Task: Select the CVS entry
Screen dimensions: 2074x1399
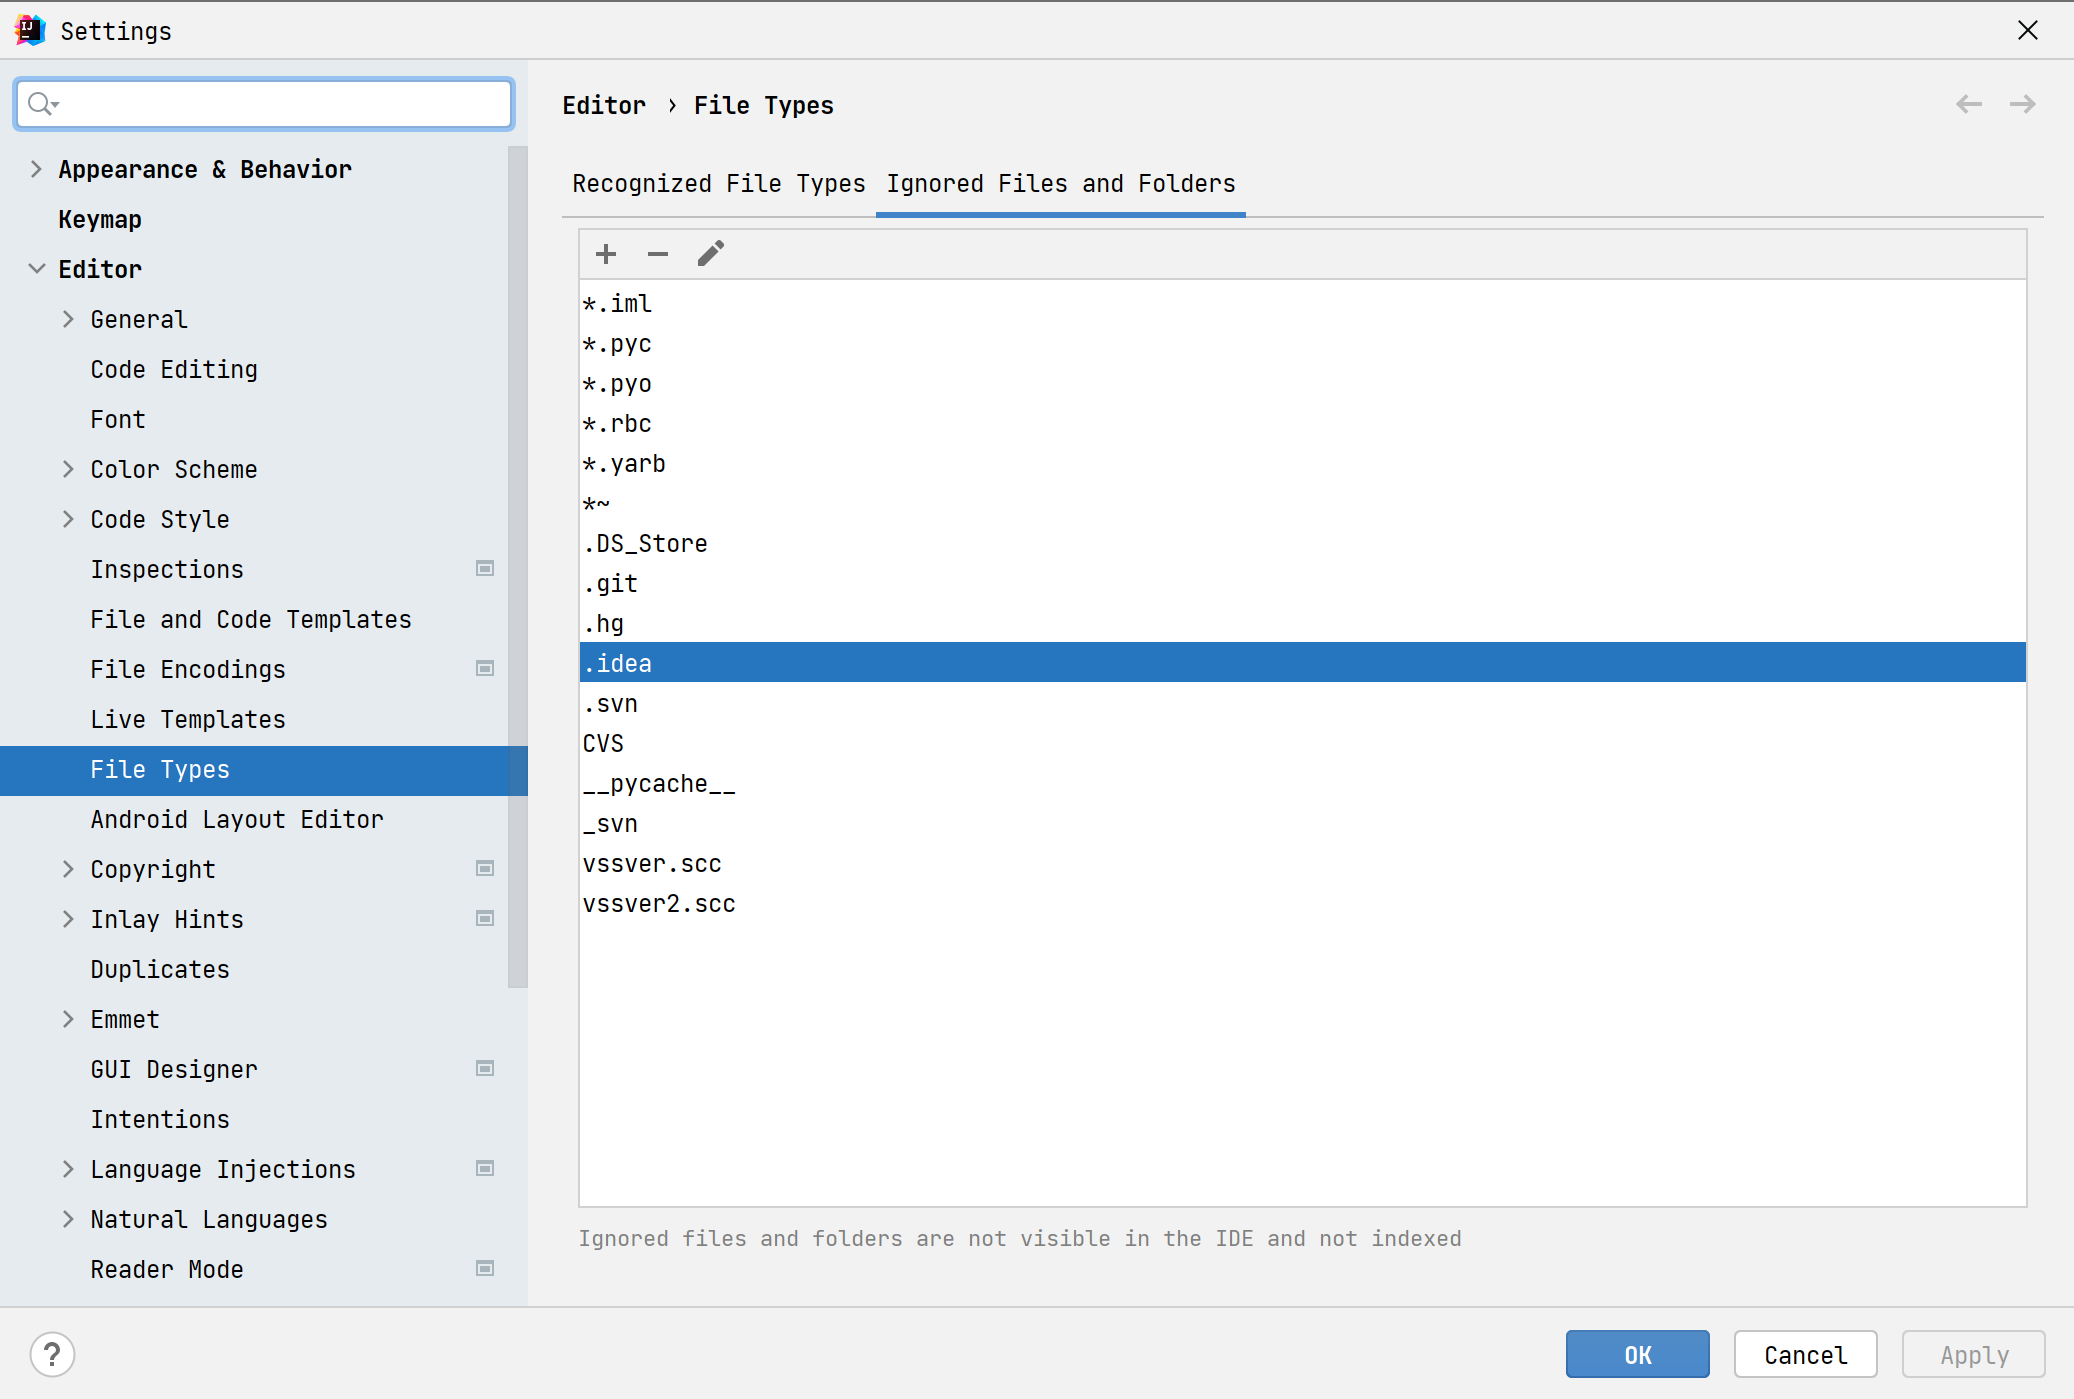Action: click(x=1303, y=743)
